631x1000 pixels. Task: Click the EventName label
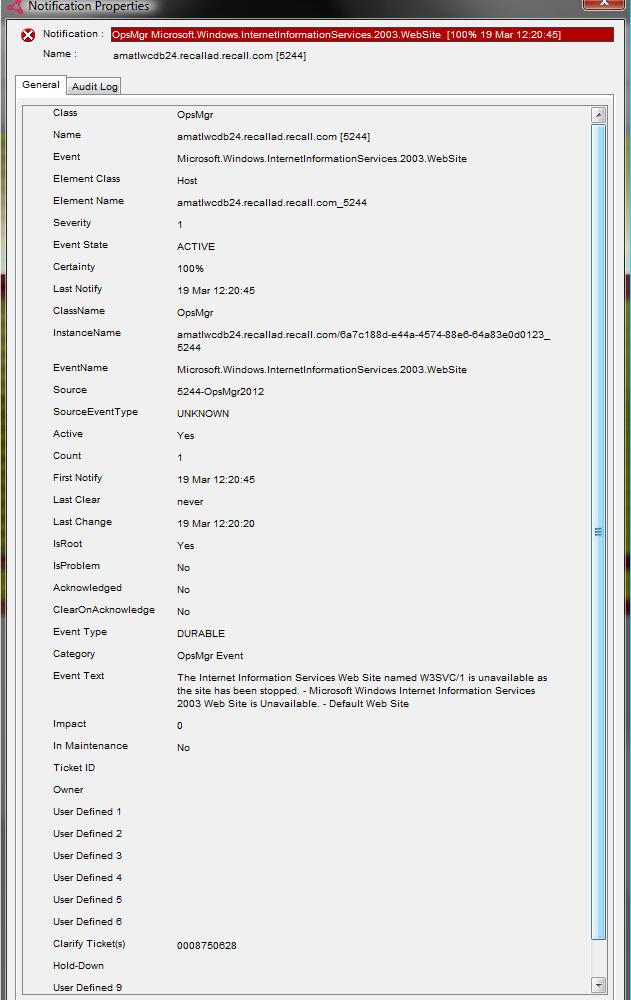tap(80, 367)
